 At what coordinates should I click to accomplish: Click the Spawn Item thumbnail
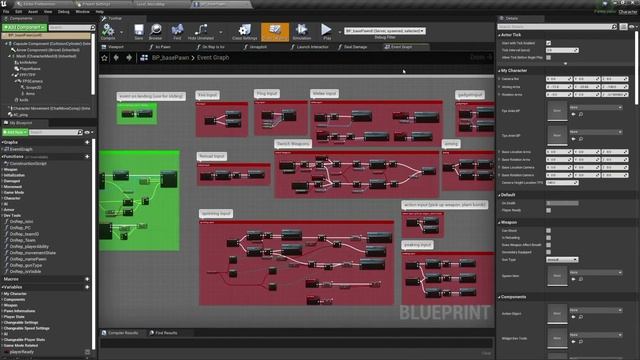coord(557,276)
